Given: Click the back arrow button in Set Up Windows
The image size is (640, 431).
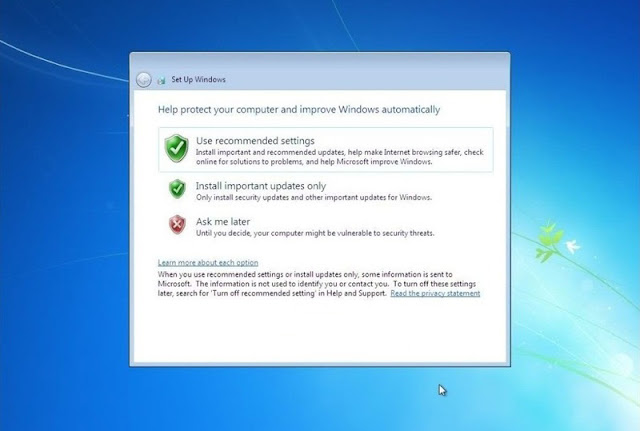Looking at the screenshot, I should [x=144, y=80].
